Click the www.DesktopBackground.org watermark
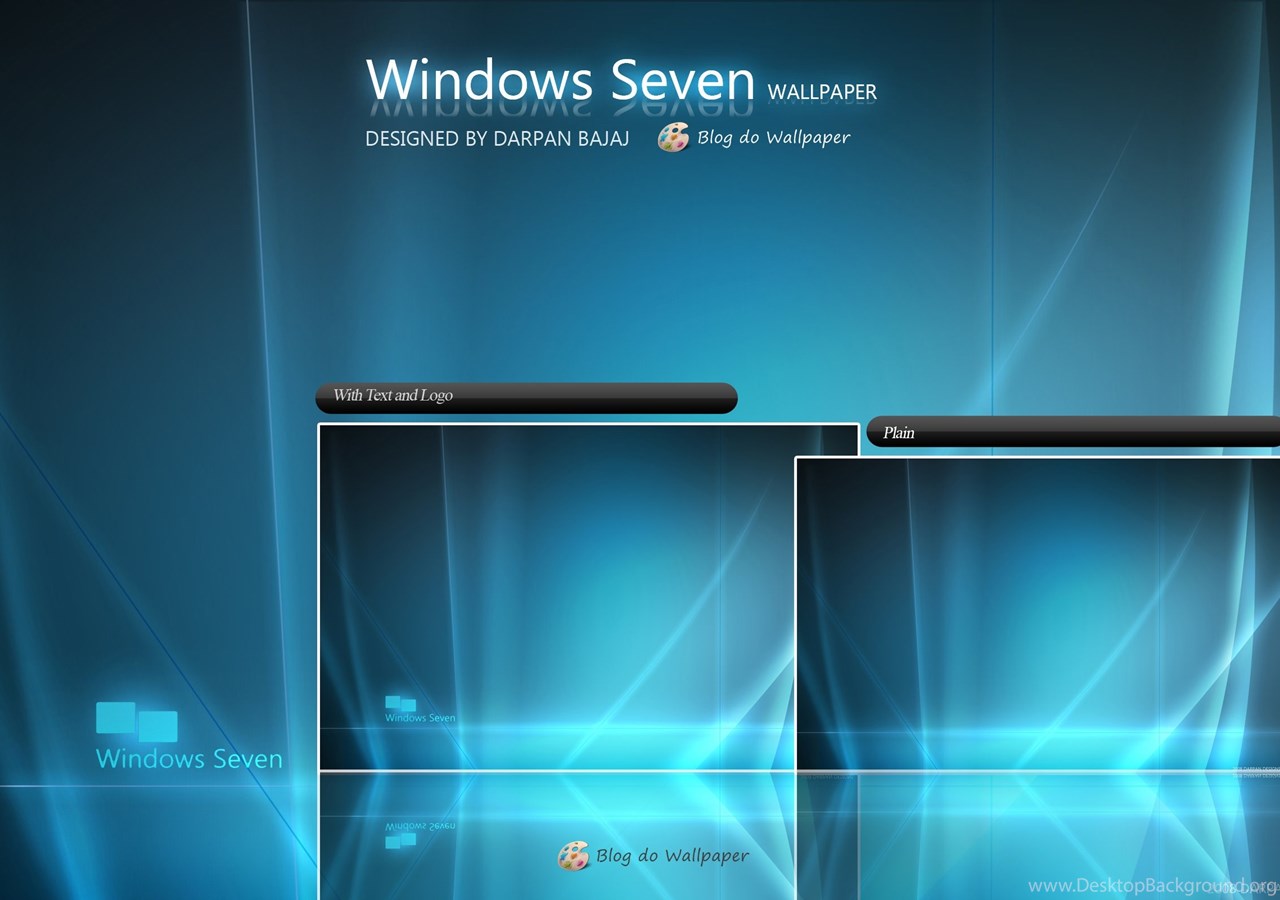 [x=1152, y=886]
